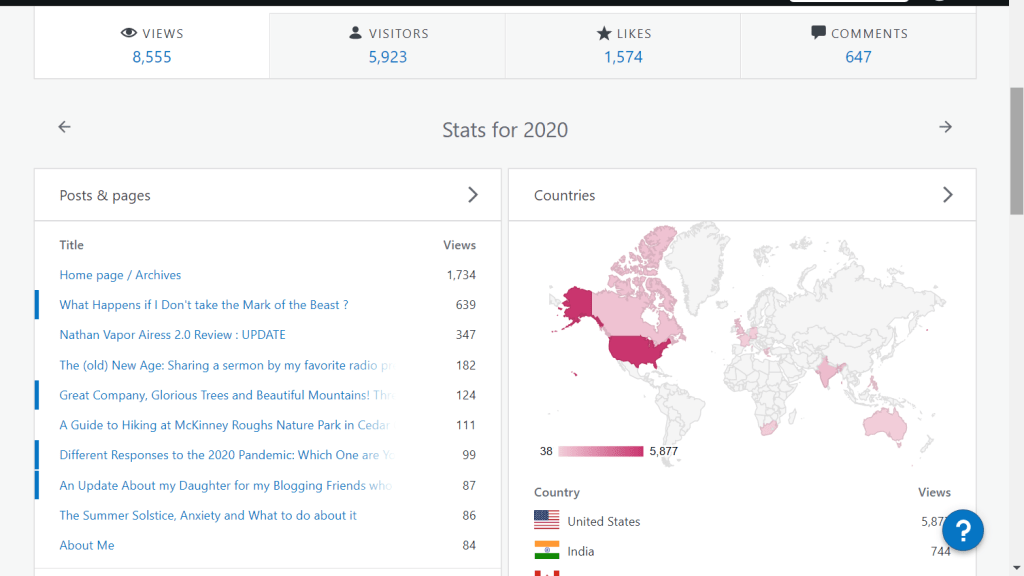Click the speech bubble Comments icon

(x=818, y=33)
